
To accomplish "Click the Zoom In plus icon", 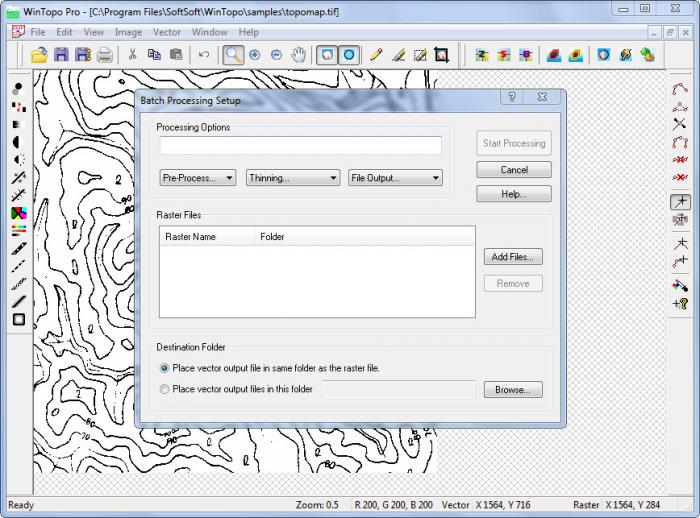I will 255,55.
